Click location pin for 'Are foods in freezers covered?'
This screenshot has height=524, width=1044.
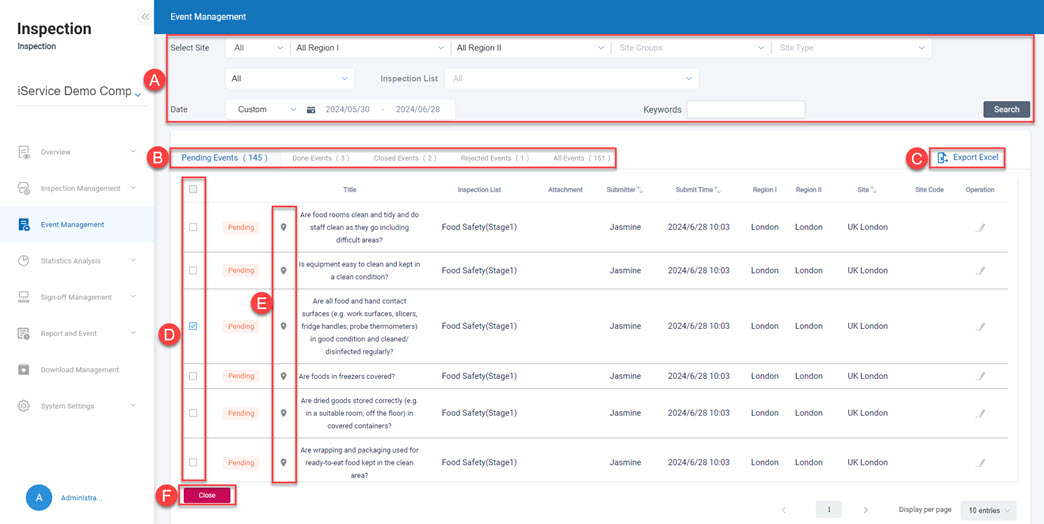[x=284, y=377]
